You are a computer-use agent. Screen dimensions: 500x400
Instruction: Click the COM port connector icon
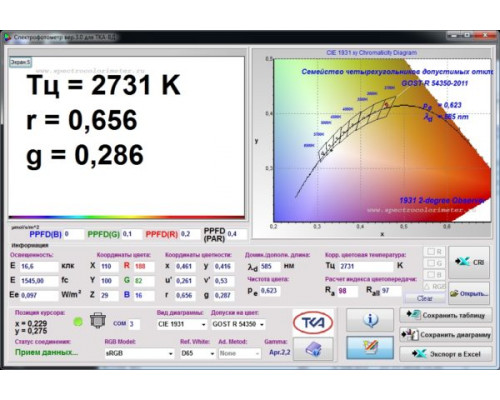98,321
